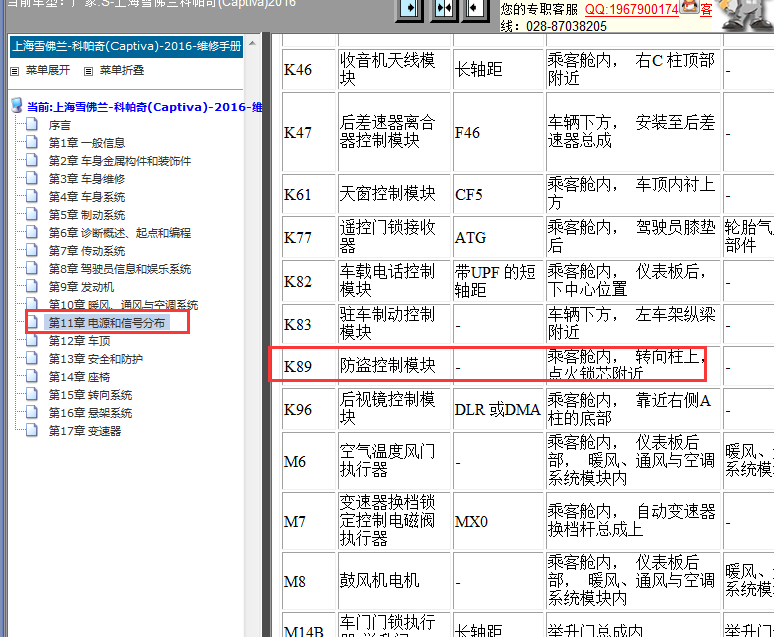Viewport: 774px width, 637px height.
Task: Click the page icon next to 序言
Action: pyautogui.click(x=32, y=124)
